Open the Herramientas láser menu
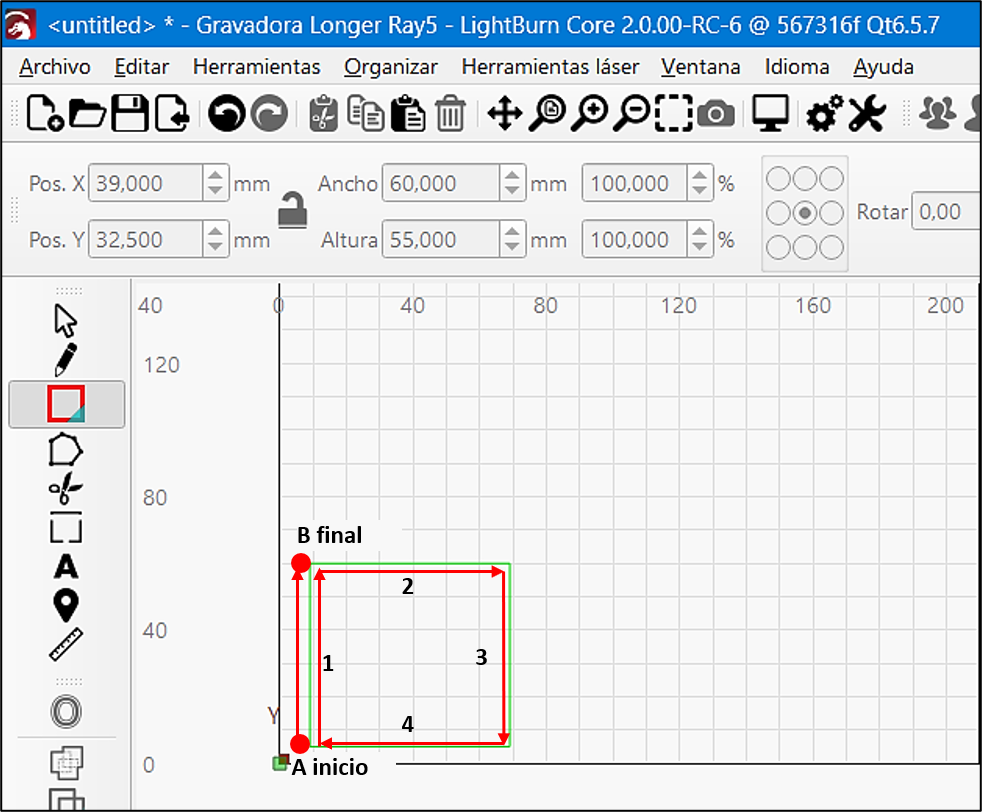The image size is (982, 812). (550, 66)
